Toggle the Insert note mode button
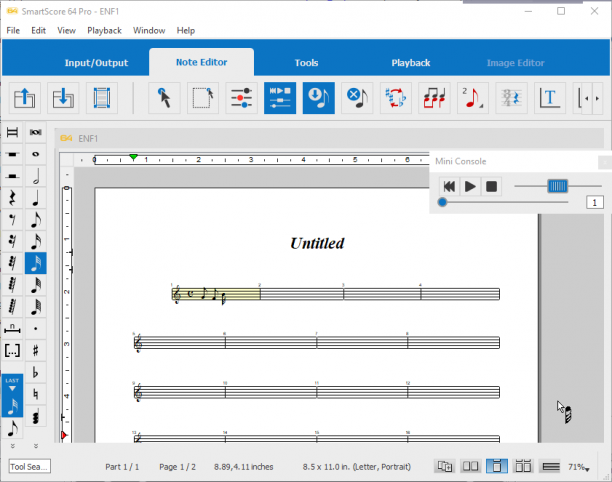Screen dimensions: 612x482 coord(318,98)
